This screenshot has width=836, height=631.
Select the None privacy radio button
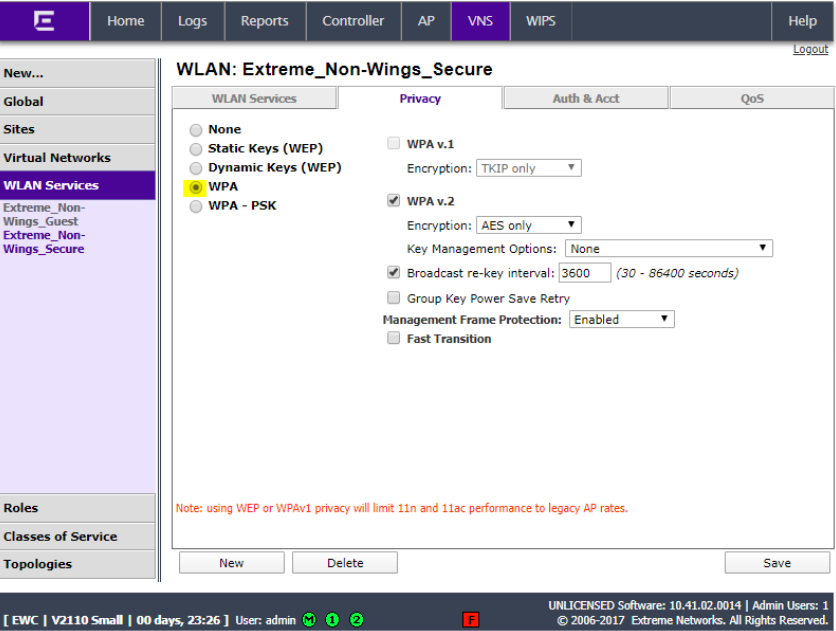pos(196,130)
